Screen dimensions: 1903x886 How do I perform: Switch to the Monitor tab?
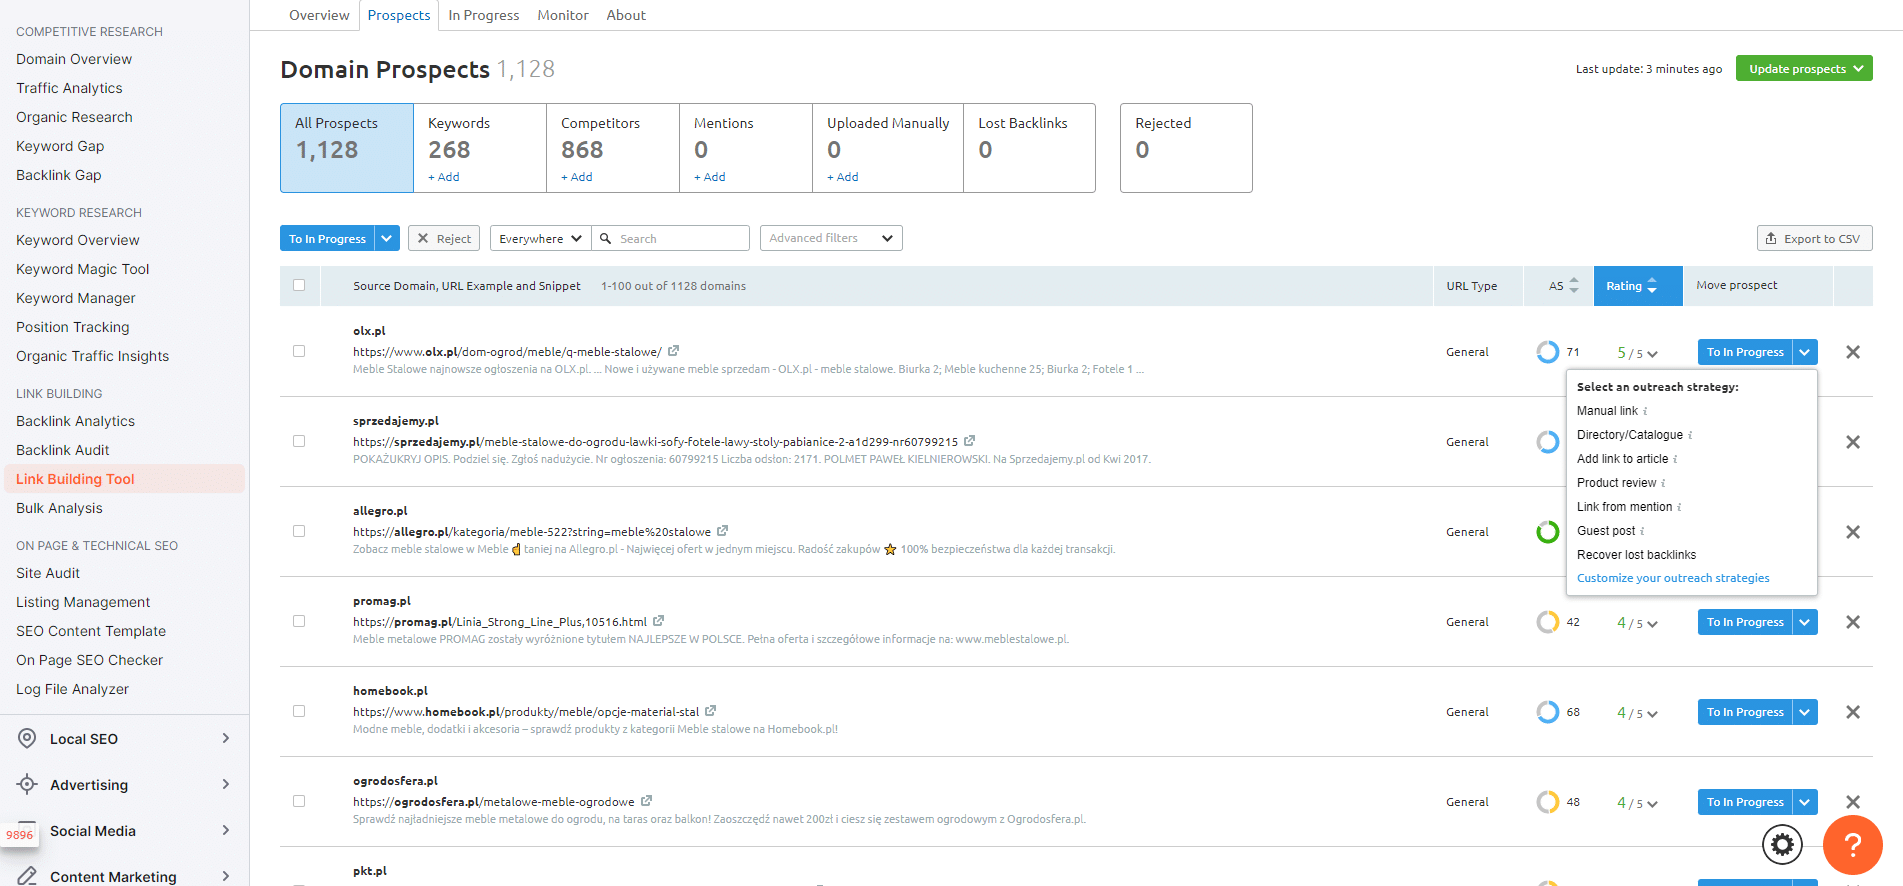coord(563,15)
